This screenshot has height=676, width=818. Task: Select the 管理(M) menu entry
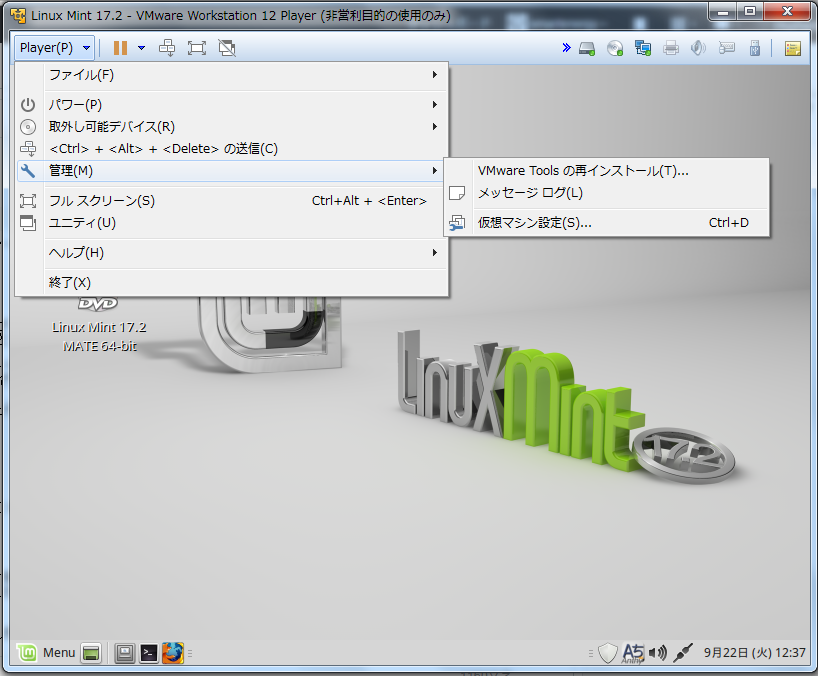click(232, 171)
